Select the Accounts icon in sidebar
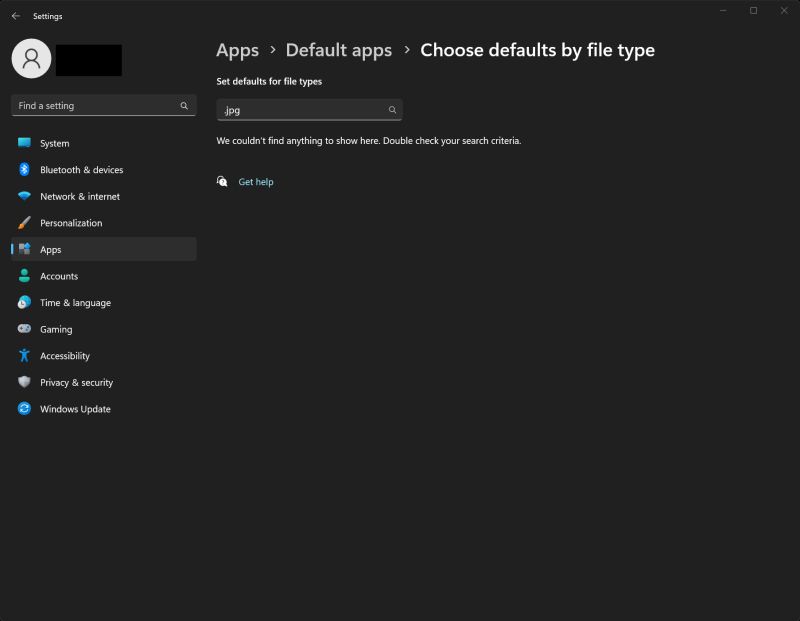Screen dimensions: 800x621 [23, 275]
